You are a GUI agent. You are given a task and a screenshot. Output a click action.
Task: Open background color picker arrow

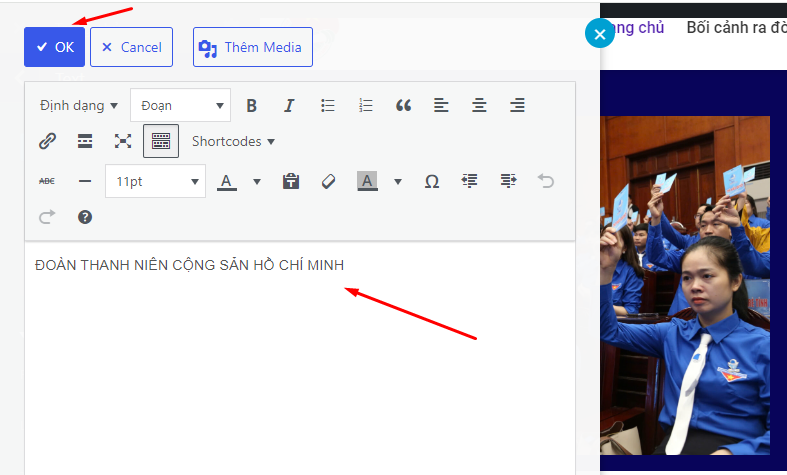tap(398, 182)
